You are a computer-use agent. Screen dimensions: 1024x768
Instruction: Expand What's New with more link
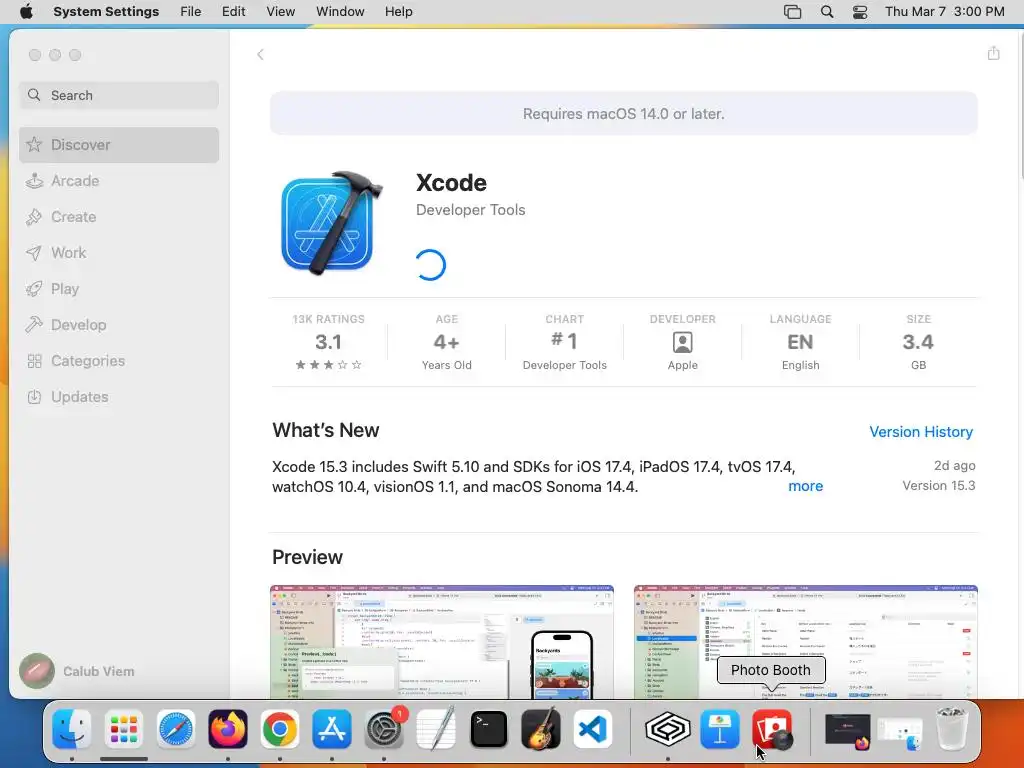pyautogui.click(x=805, y=486)
